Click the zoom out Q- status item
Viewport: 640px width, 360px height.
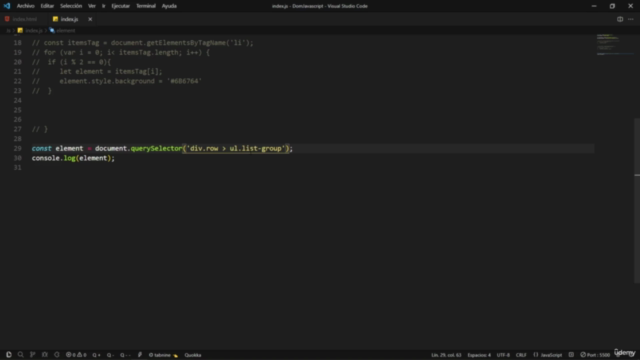110,355
